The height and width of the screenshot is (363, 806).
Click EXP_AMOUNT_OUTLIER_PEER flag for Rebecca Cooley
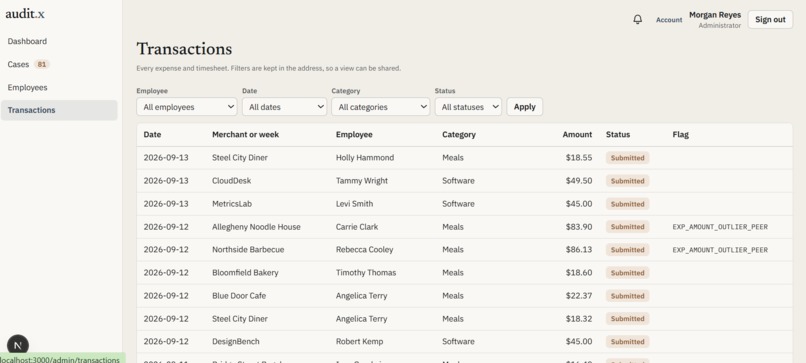(720, 250)
